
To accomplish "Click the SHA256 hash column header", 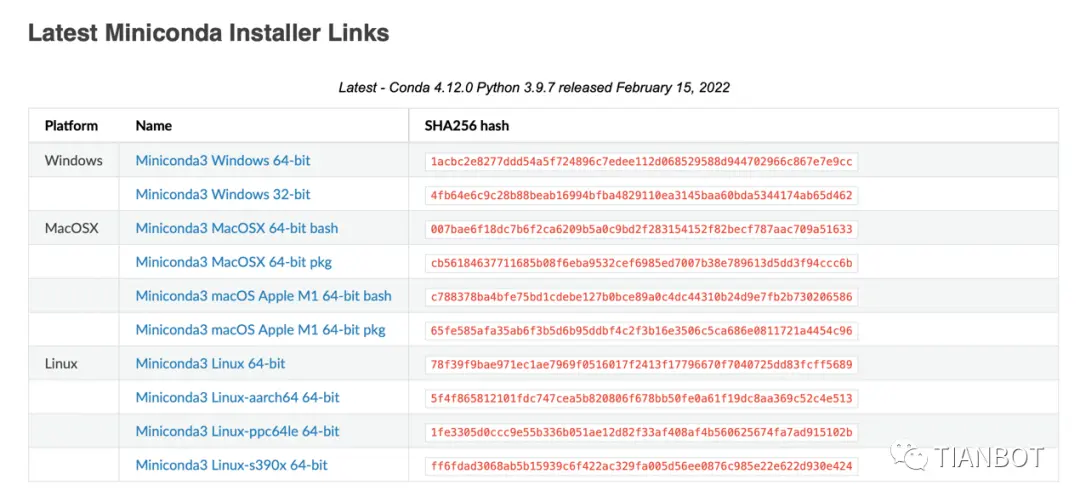I will tap(468, 126).
